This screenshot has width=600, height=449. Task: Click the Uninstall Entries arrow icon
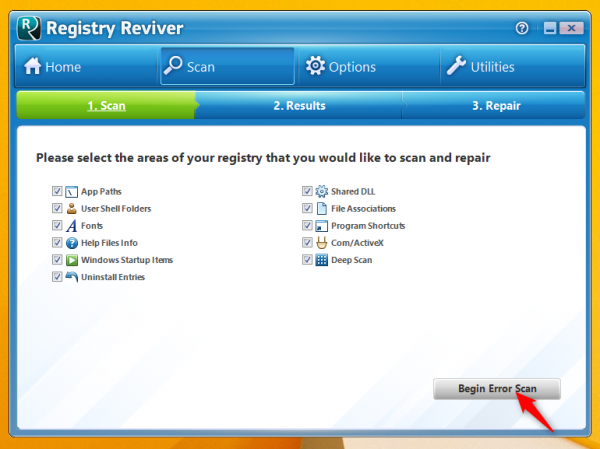pos(72,276)
